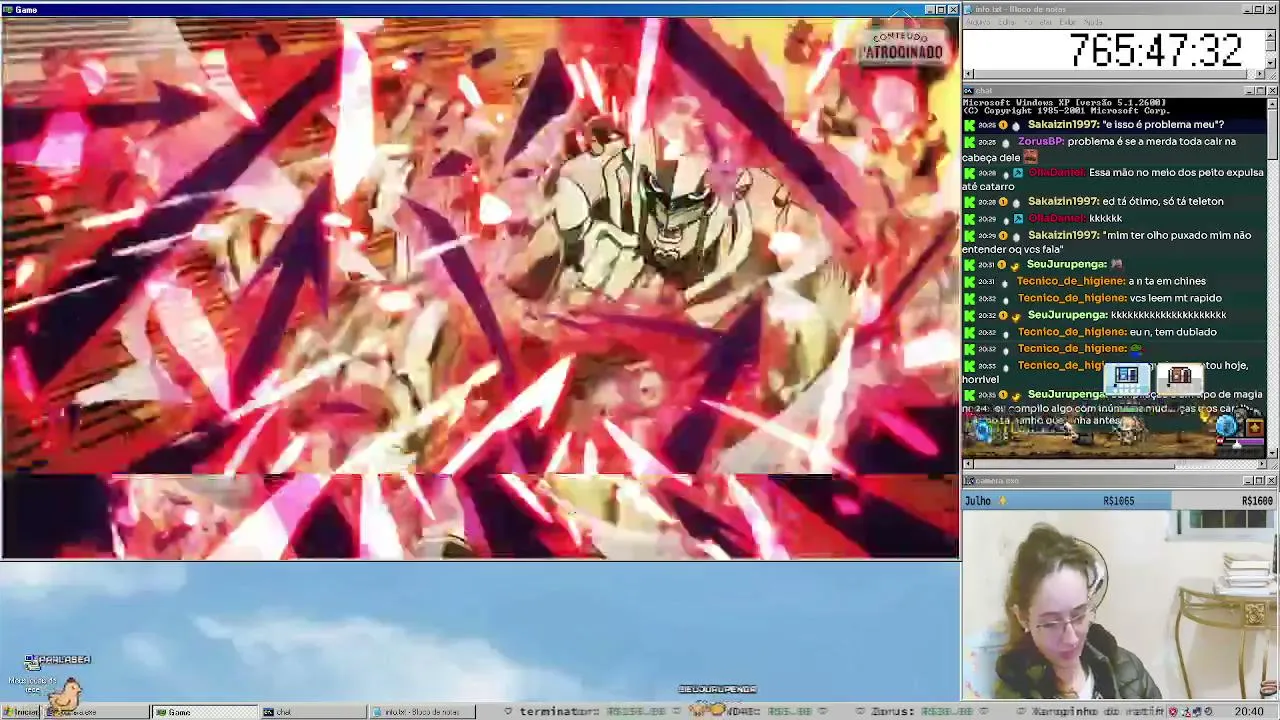Click the scroll right arrow in Notepad

(x=1260, y=75)
